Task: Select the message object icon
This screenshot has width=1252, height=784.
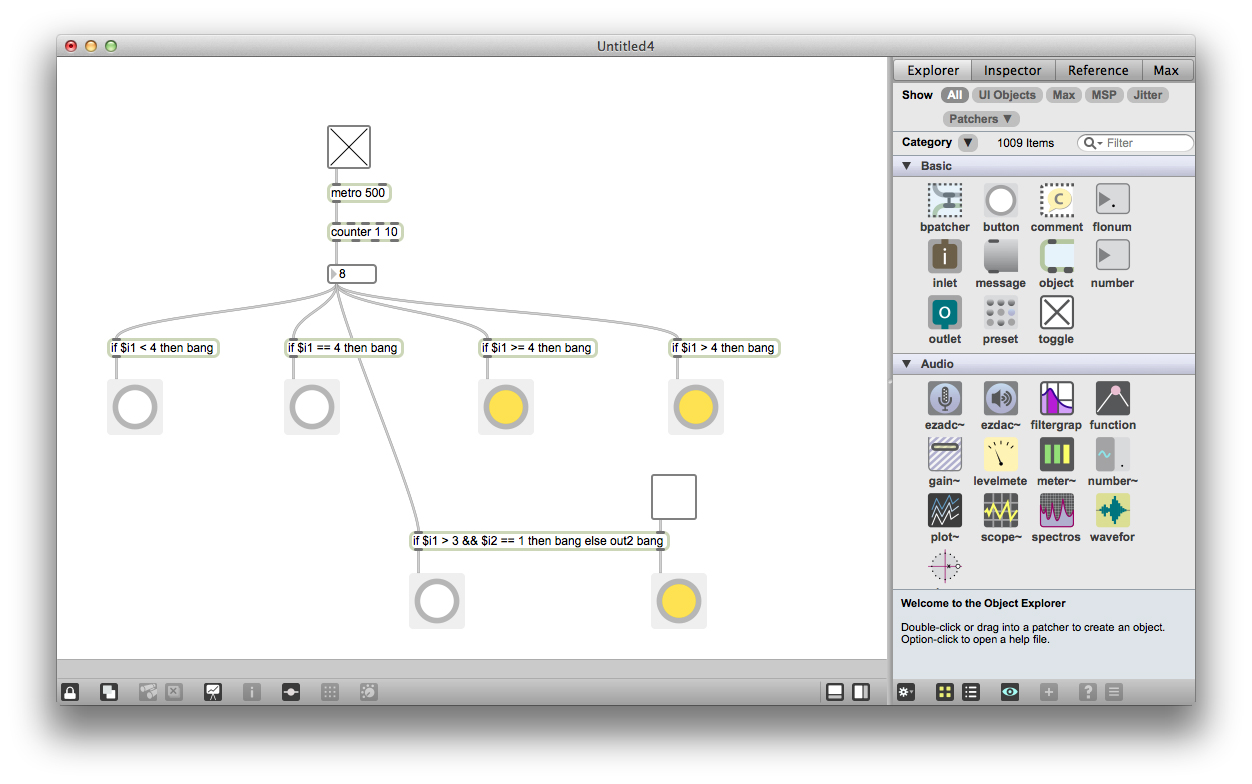Action: [1001, 256]
